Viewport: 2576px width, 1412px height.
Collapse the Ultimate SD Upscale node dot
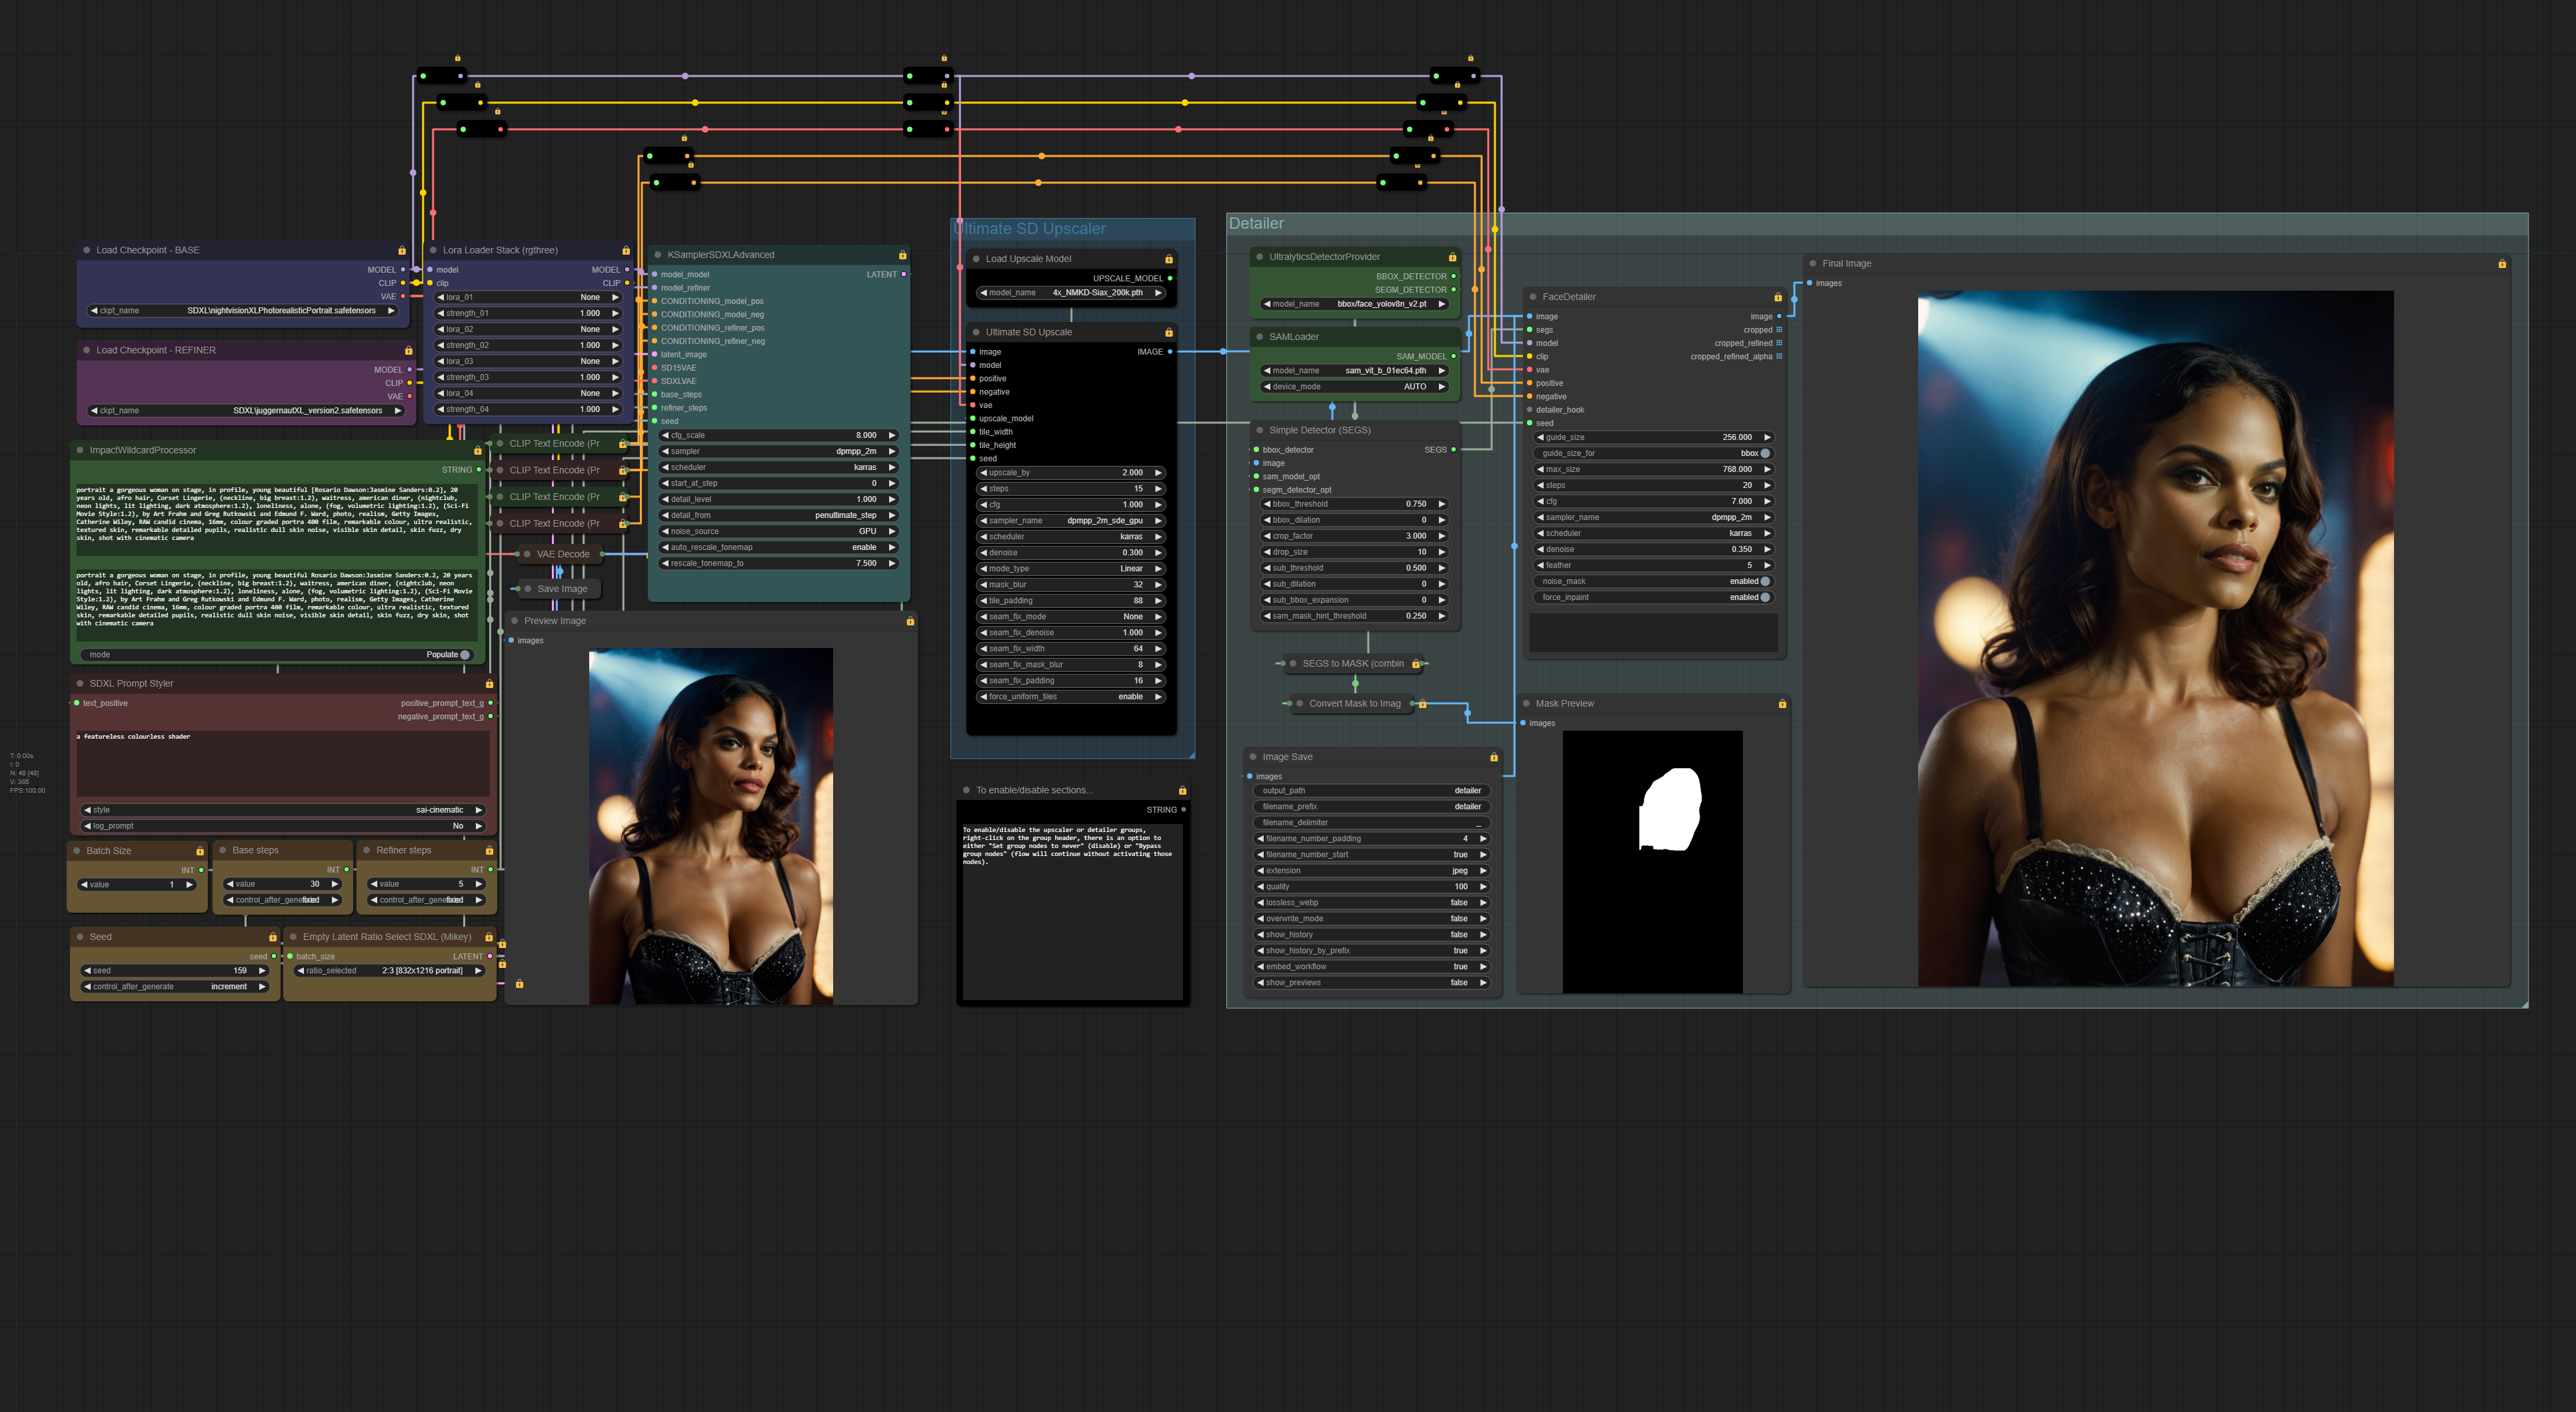pos(976,332)
